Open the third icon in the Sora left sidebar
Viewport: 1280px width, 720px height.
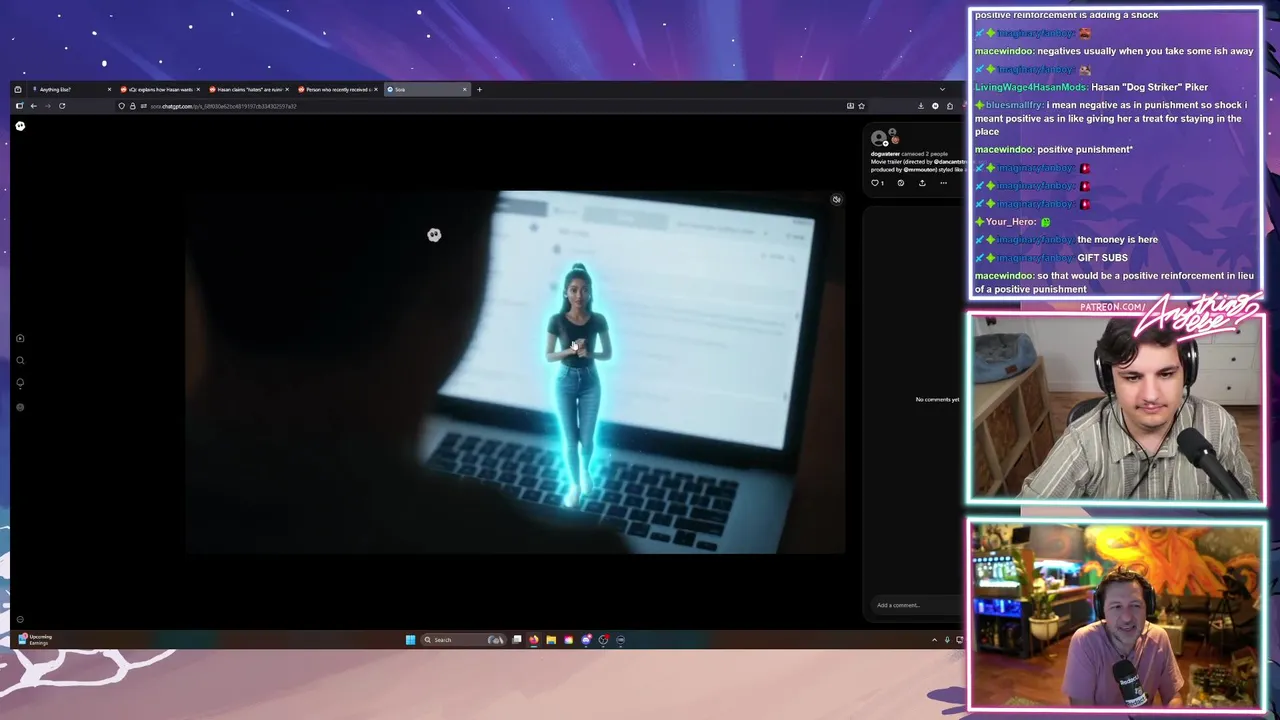(20, 383)
